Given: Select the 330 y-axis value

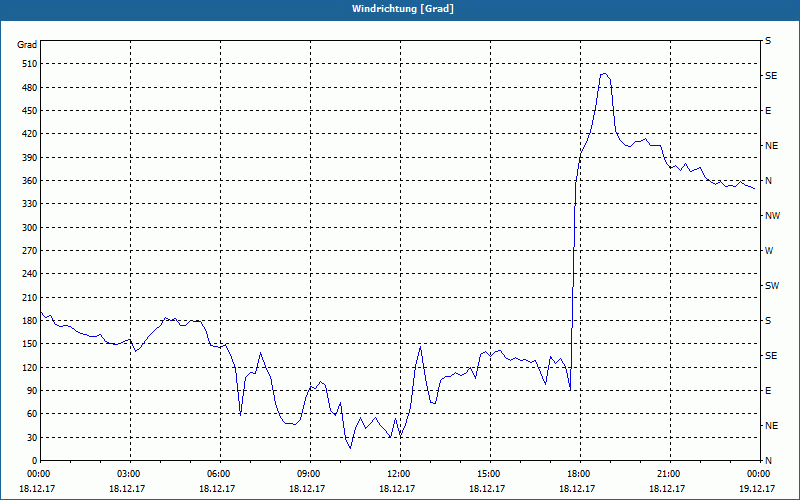Looking at the screenshot, I should [30, 204].
